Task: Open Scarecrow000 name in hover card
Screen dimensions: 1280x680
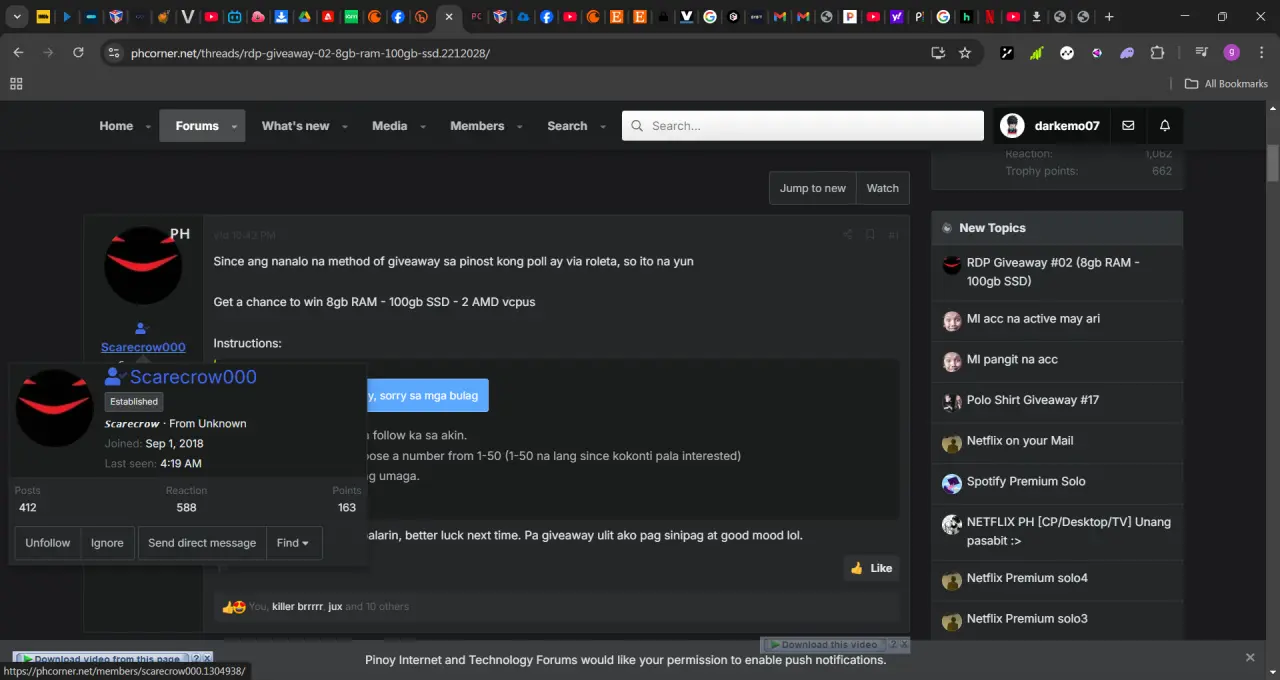Action: coord(193,377)
